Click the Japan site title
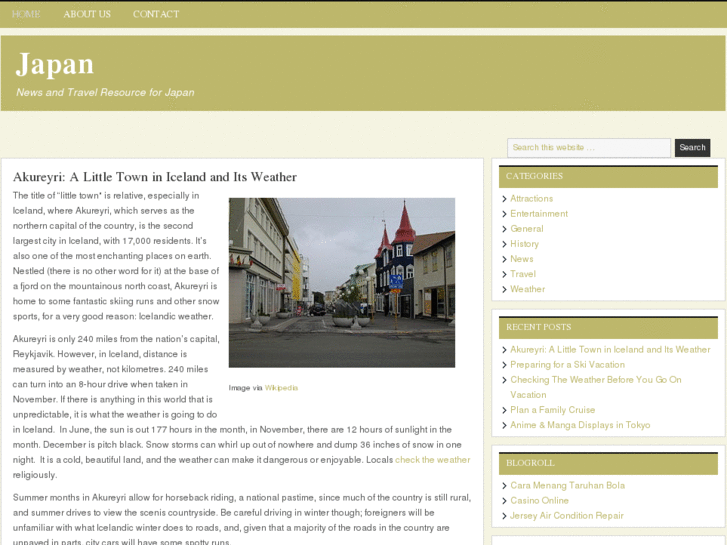The height and width of the screenshot is (545, 727). (x=55, y=64)
